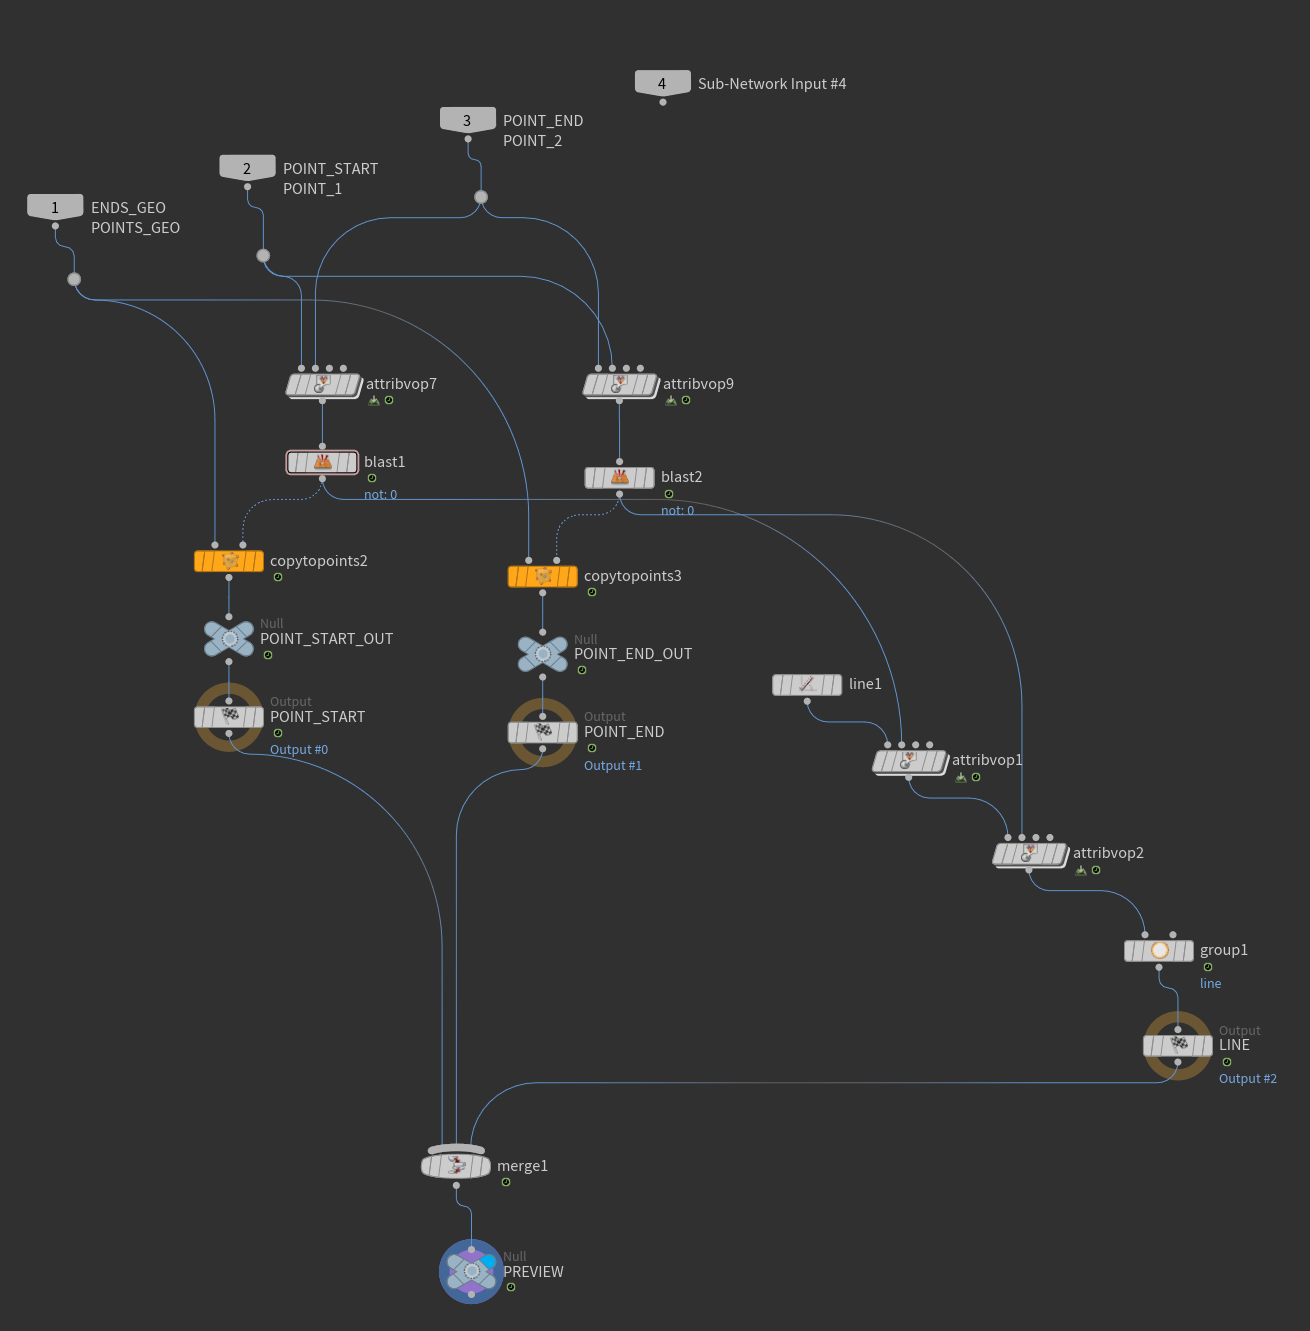
Task: Select the POINT_START_OUT null node
Action: pos(229,638)
